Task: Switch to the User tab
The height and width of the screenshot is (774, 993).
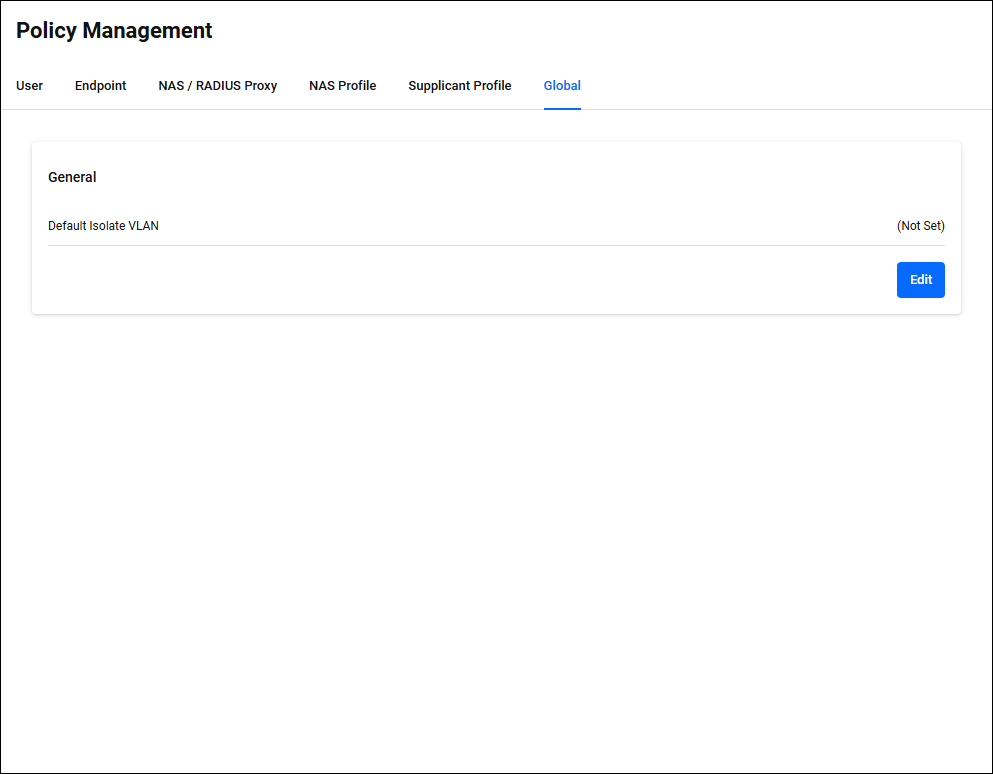Action: tap(29, 86)
